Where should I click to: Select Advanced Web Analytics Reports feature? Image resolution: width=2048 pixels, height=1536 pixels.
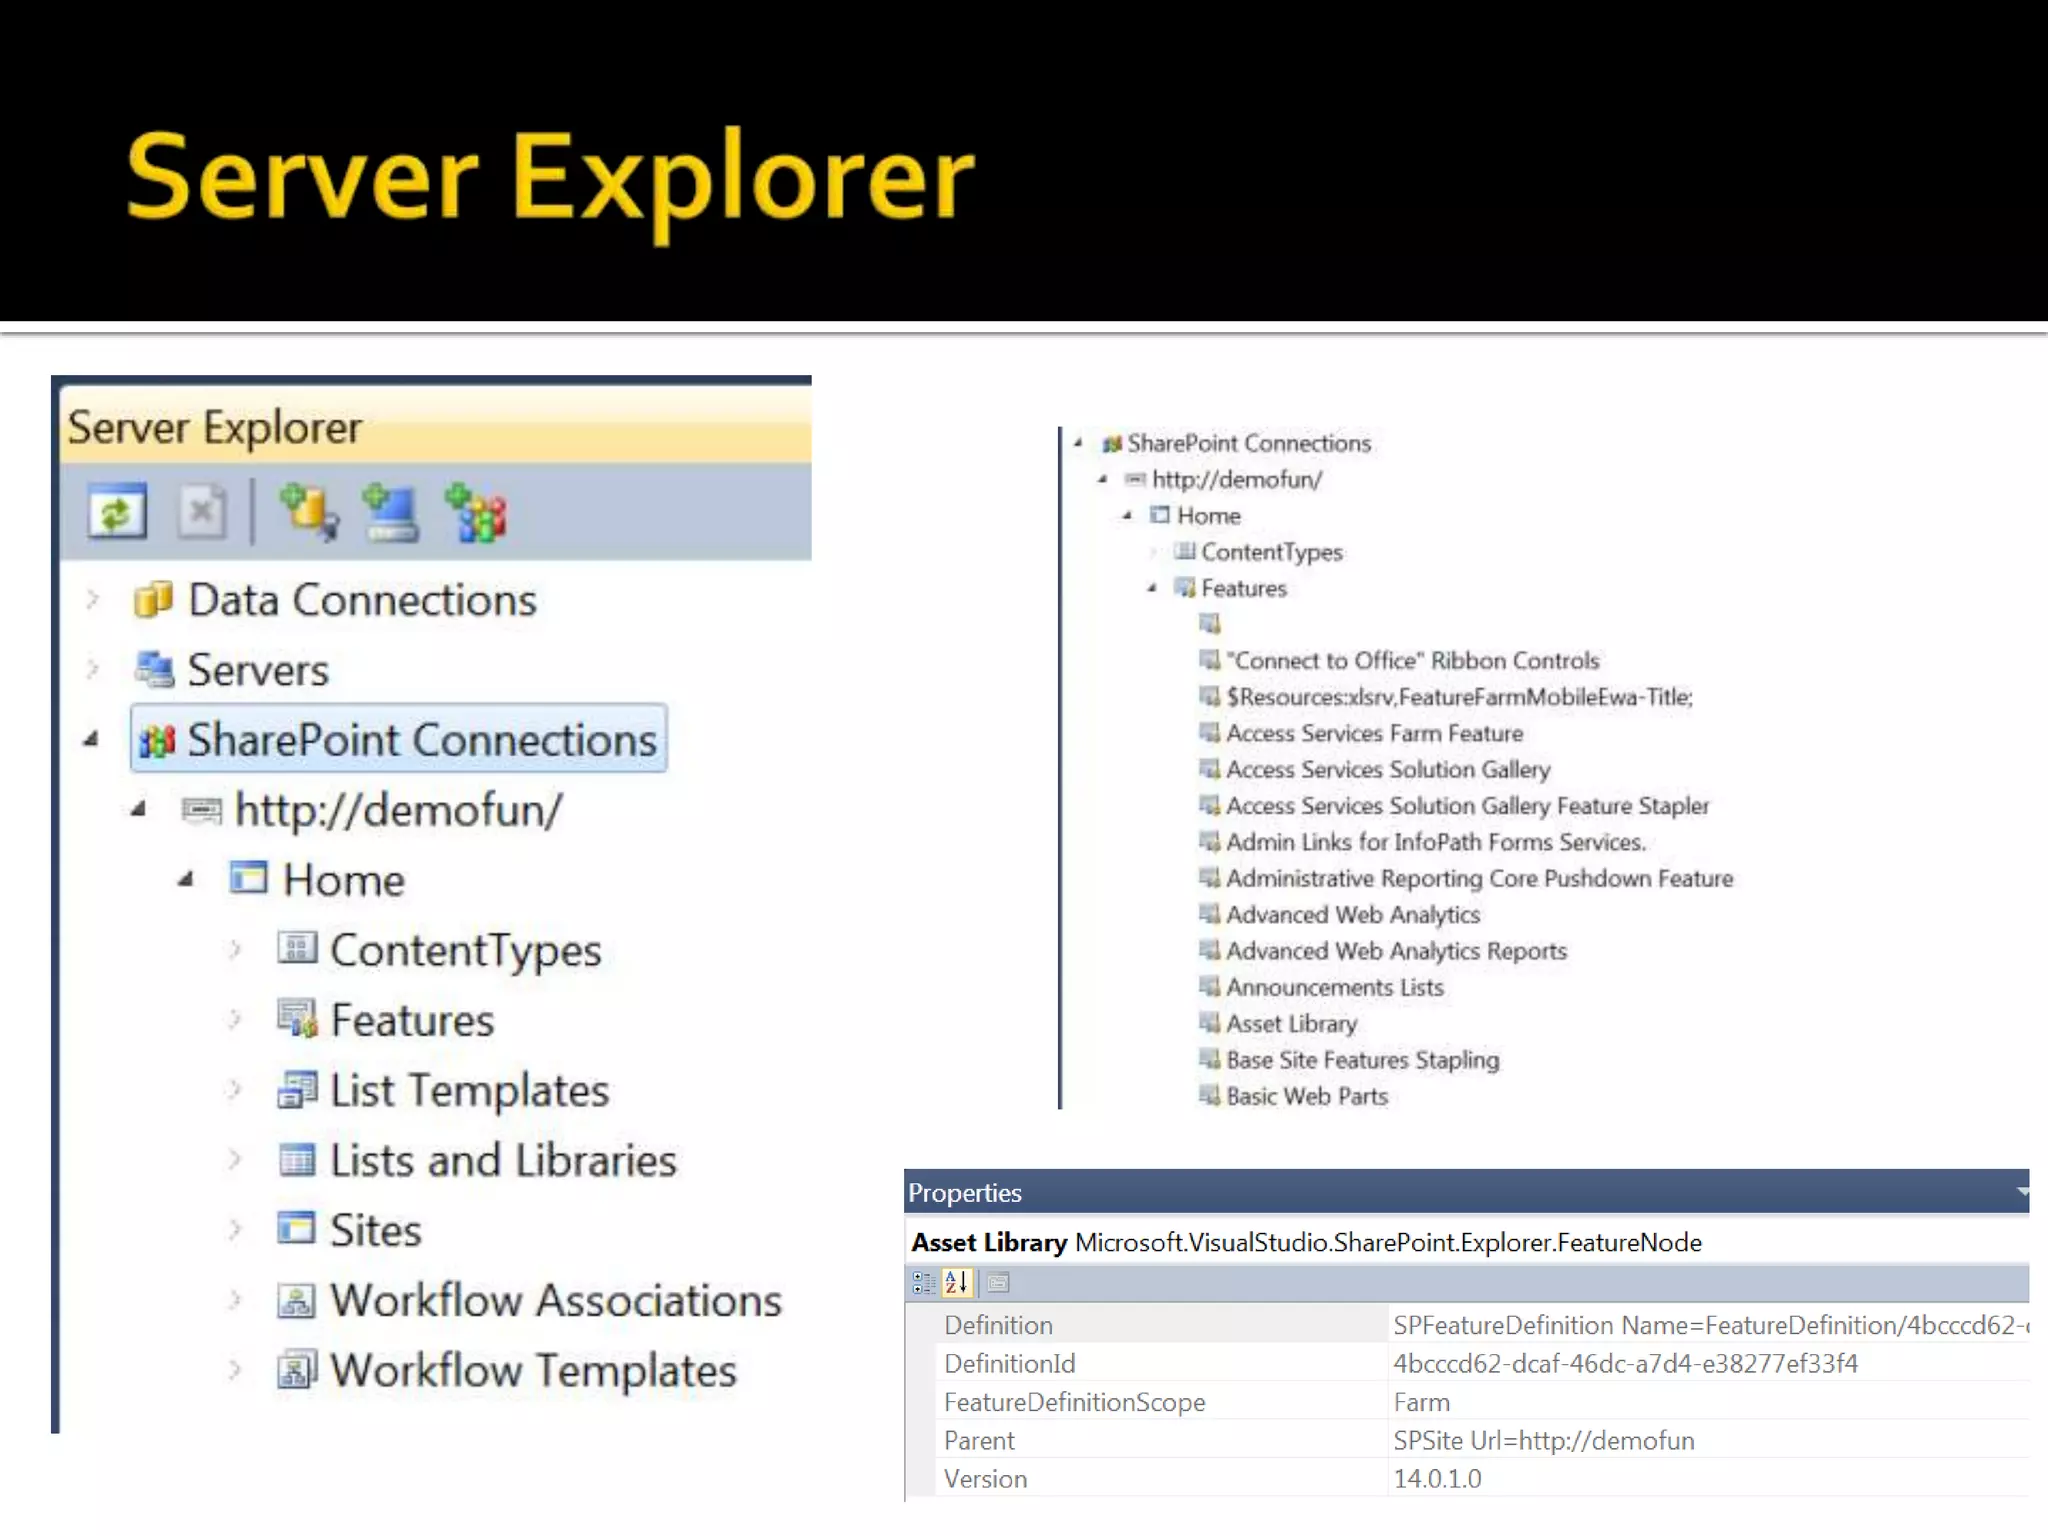click(1396, 951)
